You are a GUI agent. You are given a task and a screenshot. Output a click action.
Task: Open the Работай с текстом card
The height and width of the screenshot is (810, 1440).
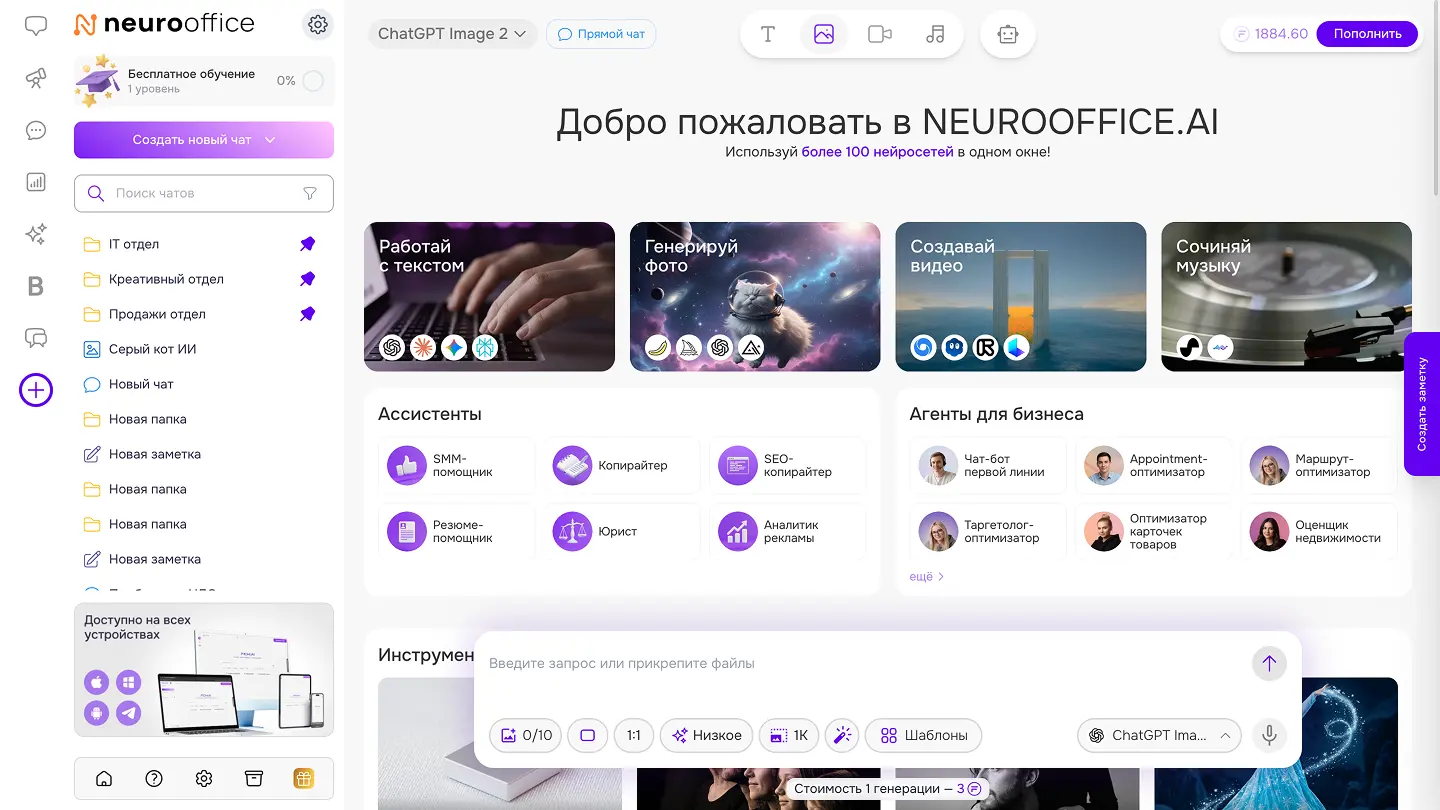coord(489,296)
